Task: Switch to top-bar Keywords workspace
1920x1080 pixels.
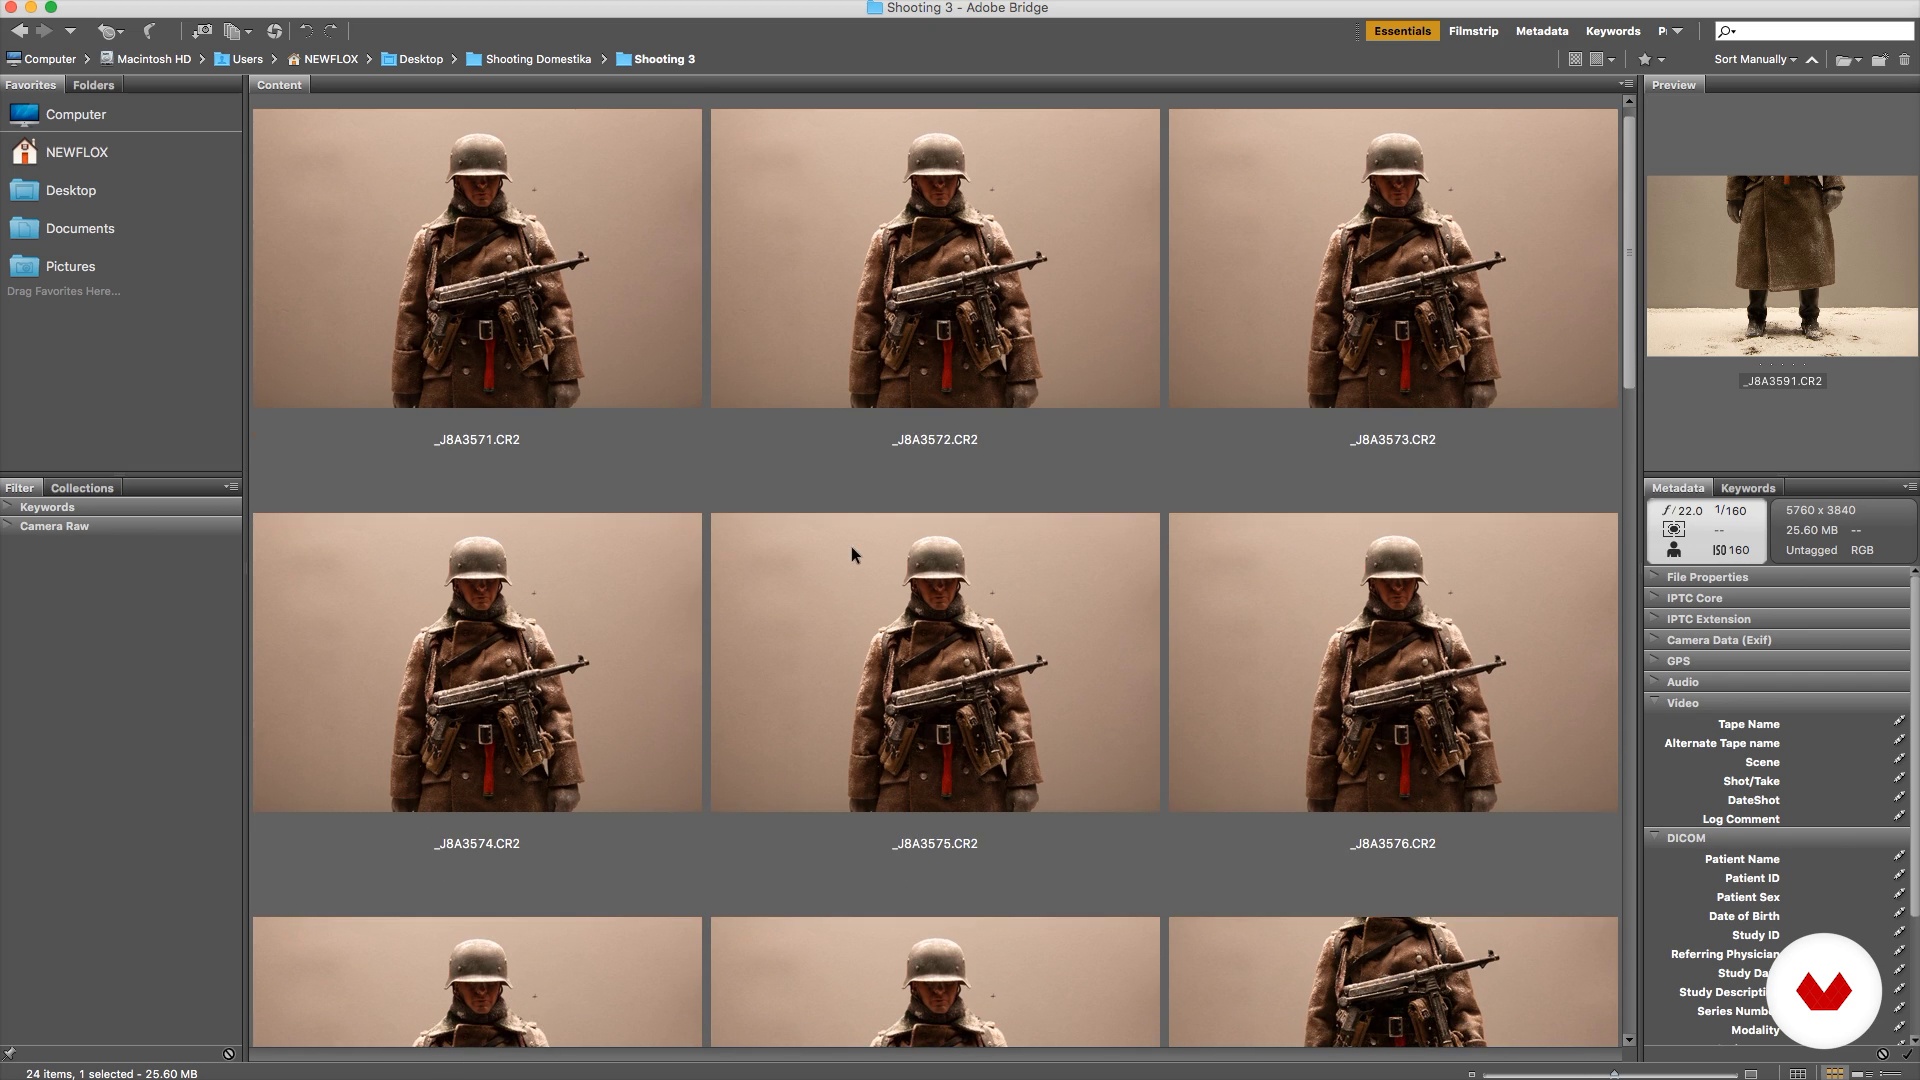Action: point(1612,31)
